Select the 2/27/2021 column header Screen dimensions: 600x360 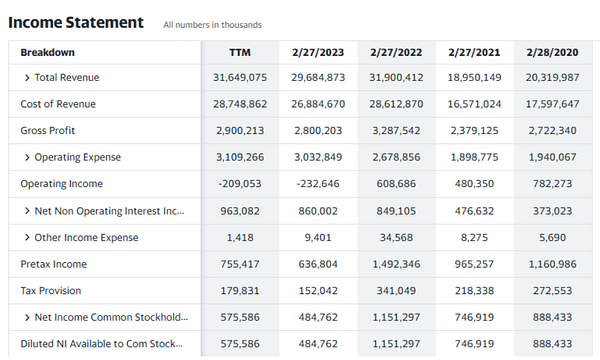[474, 52]
